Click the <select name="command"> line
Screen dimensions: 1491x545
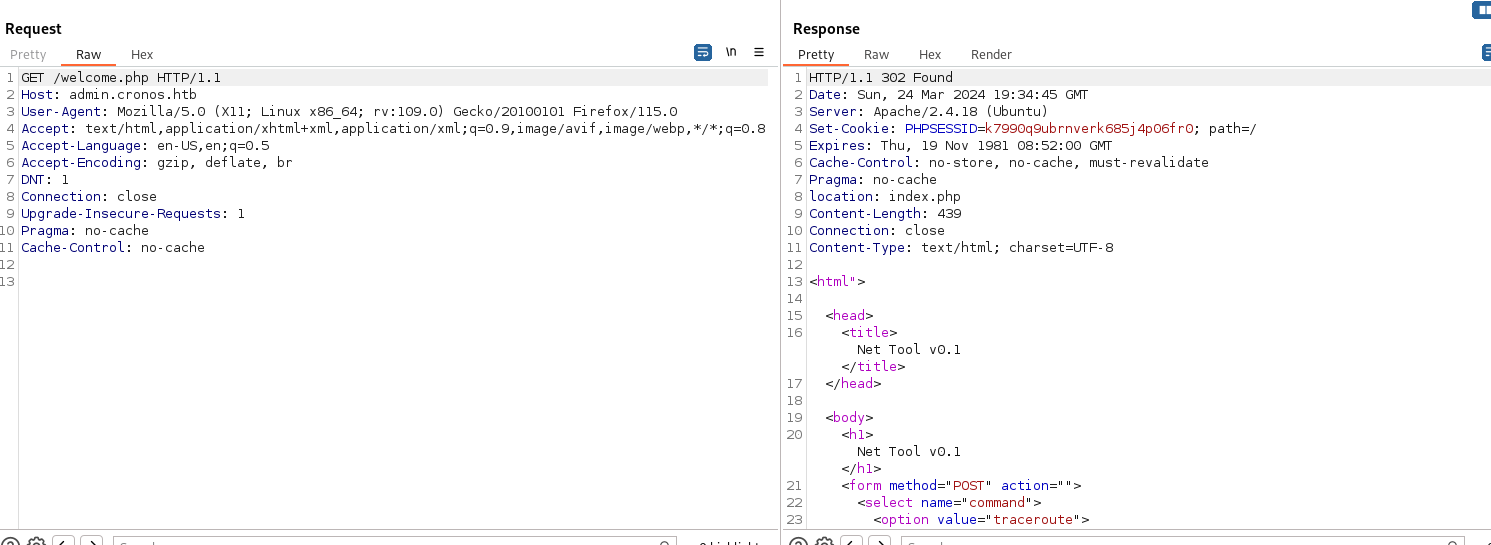coord(949,503)
